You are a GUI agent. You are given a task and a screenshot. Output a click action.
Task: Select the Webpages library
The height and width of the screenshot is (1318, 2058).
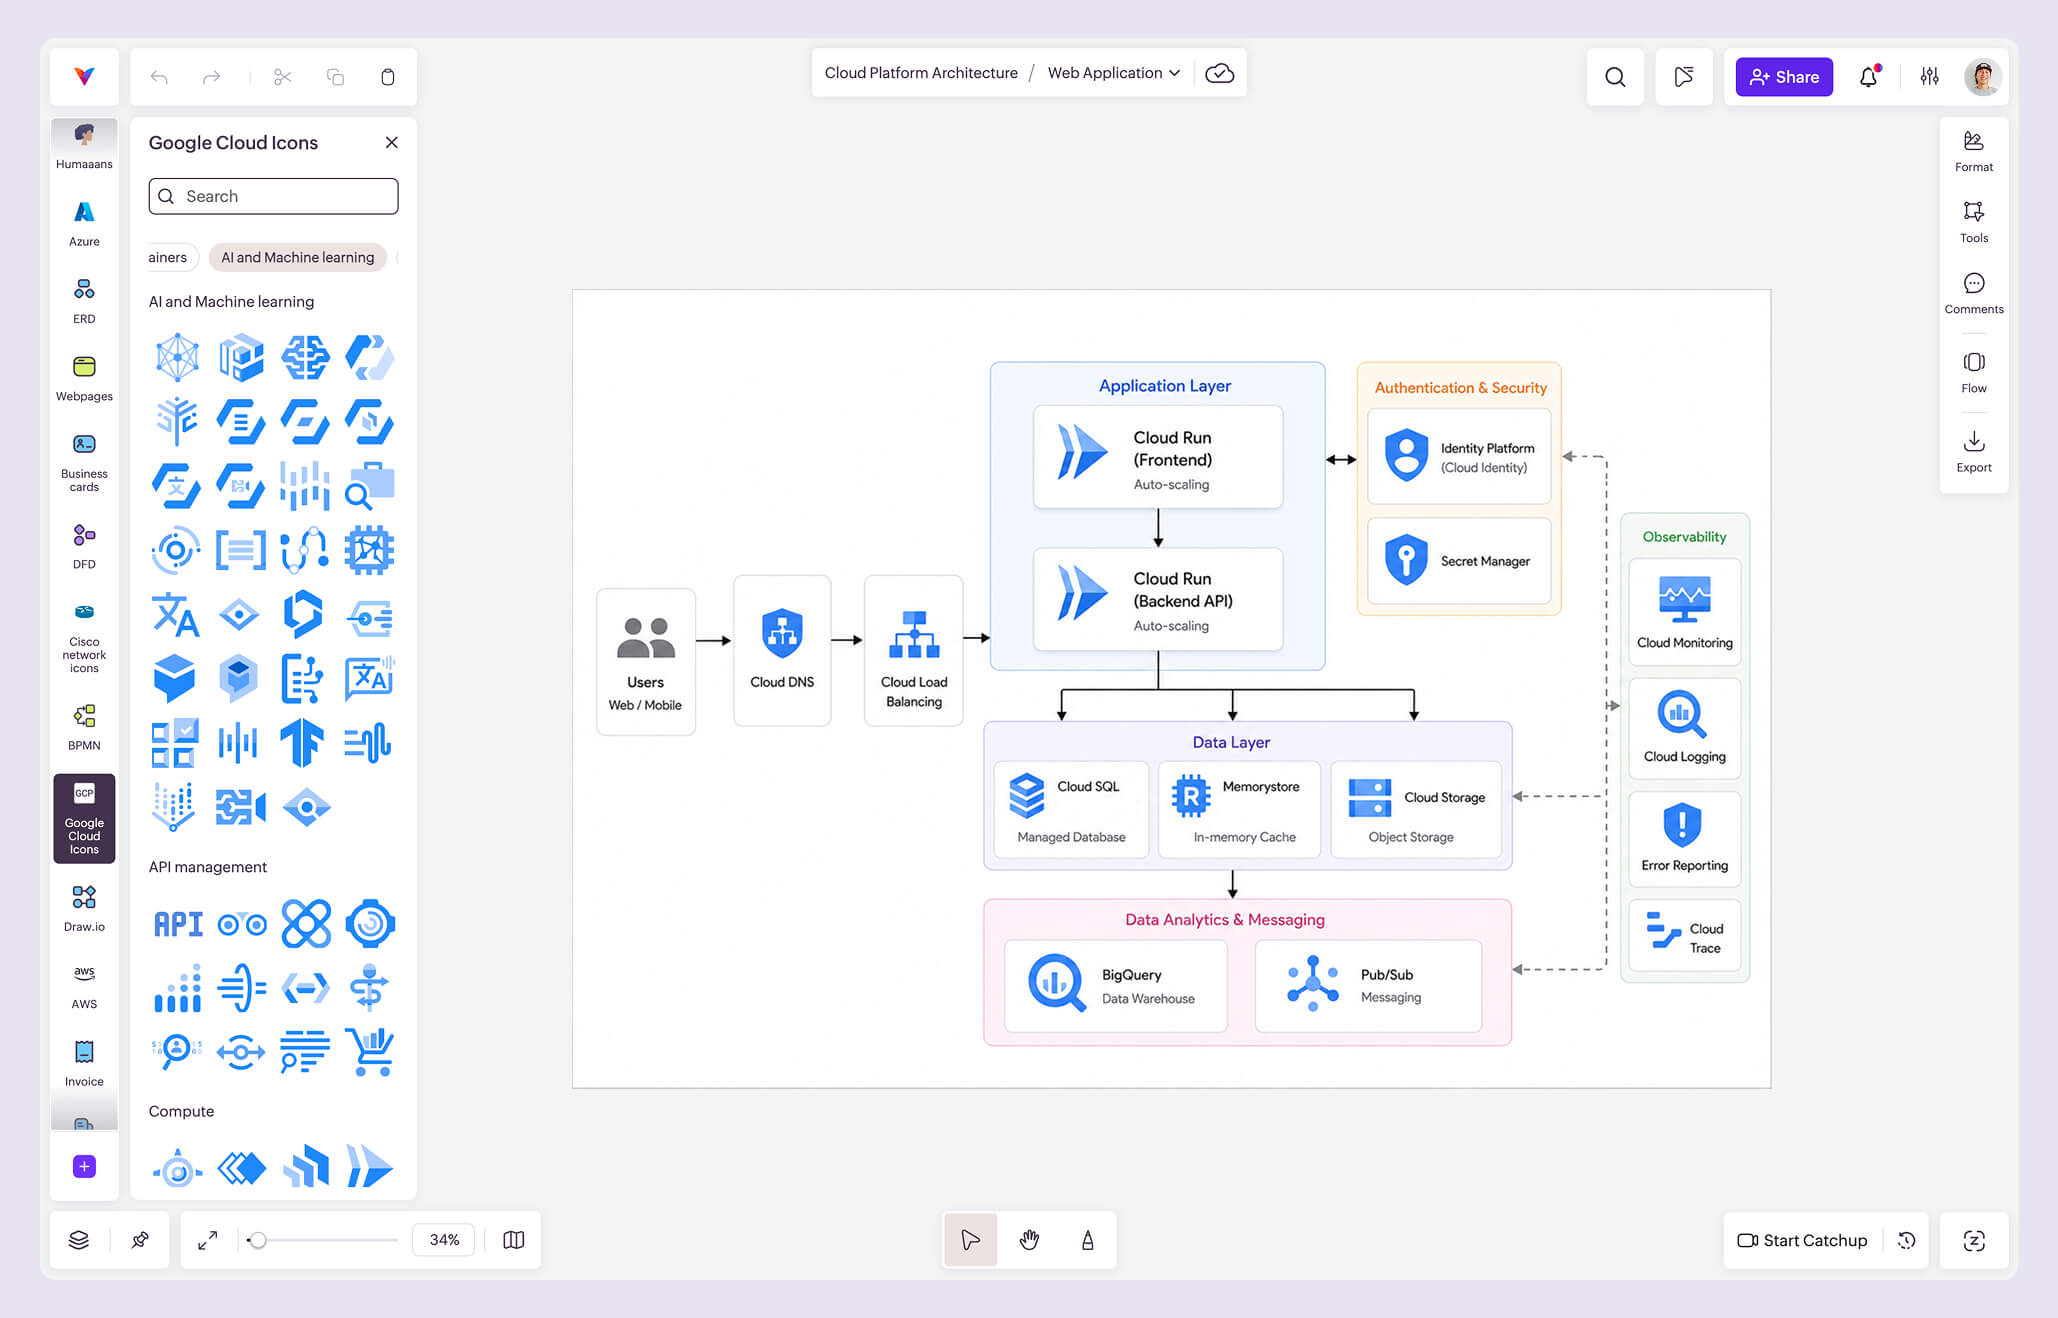(84, 378)
